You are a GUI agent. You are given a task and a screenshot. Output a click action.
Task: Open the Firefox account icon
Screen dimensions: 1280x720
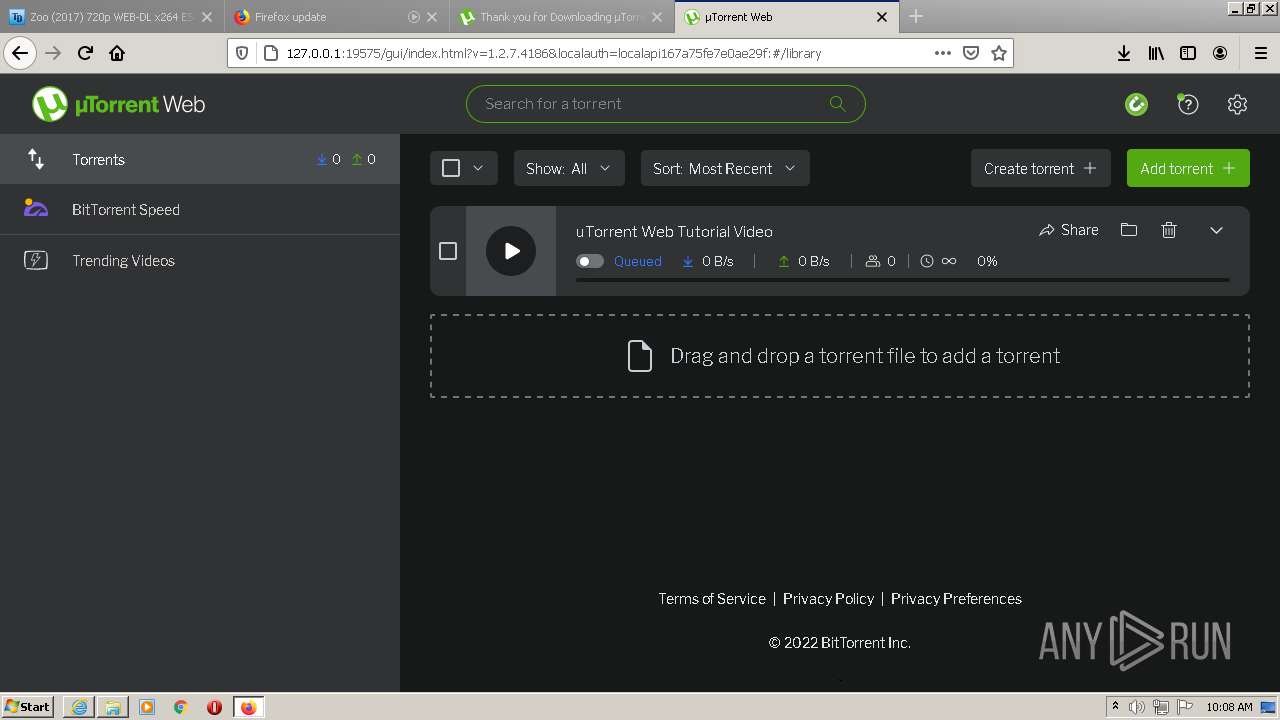pyautogui.click(x=1220, y=53)
